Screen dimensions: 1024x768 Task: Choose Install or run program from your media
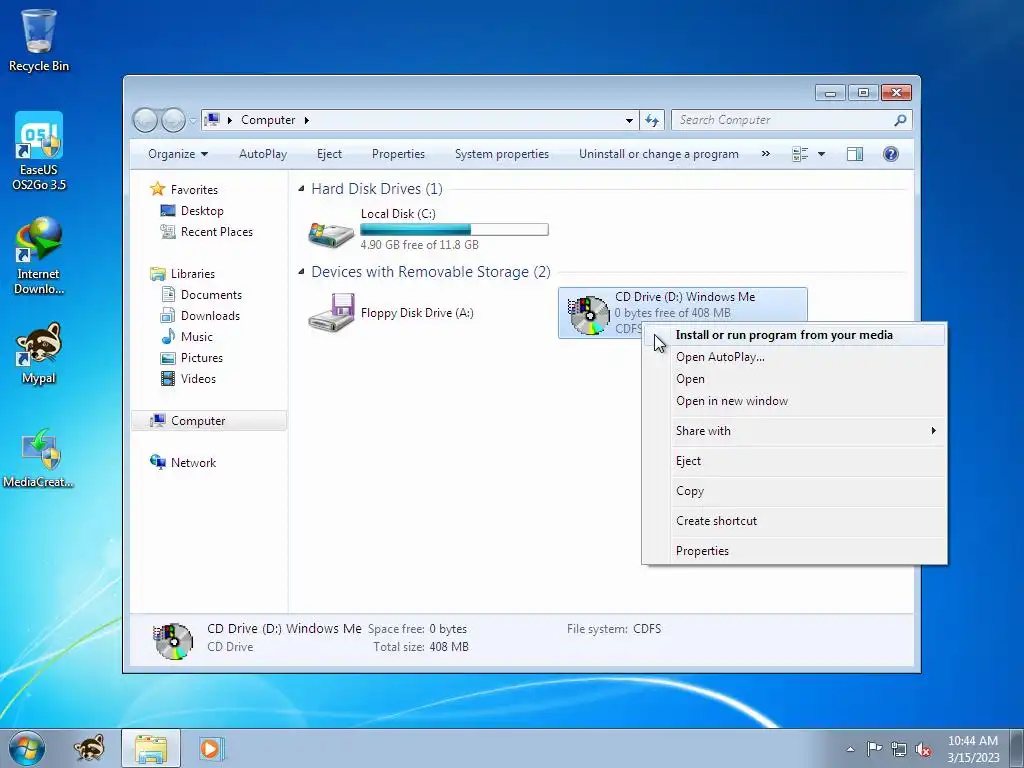(x=794, y=335)
